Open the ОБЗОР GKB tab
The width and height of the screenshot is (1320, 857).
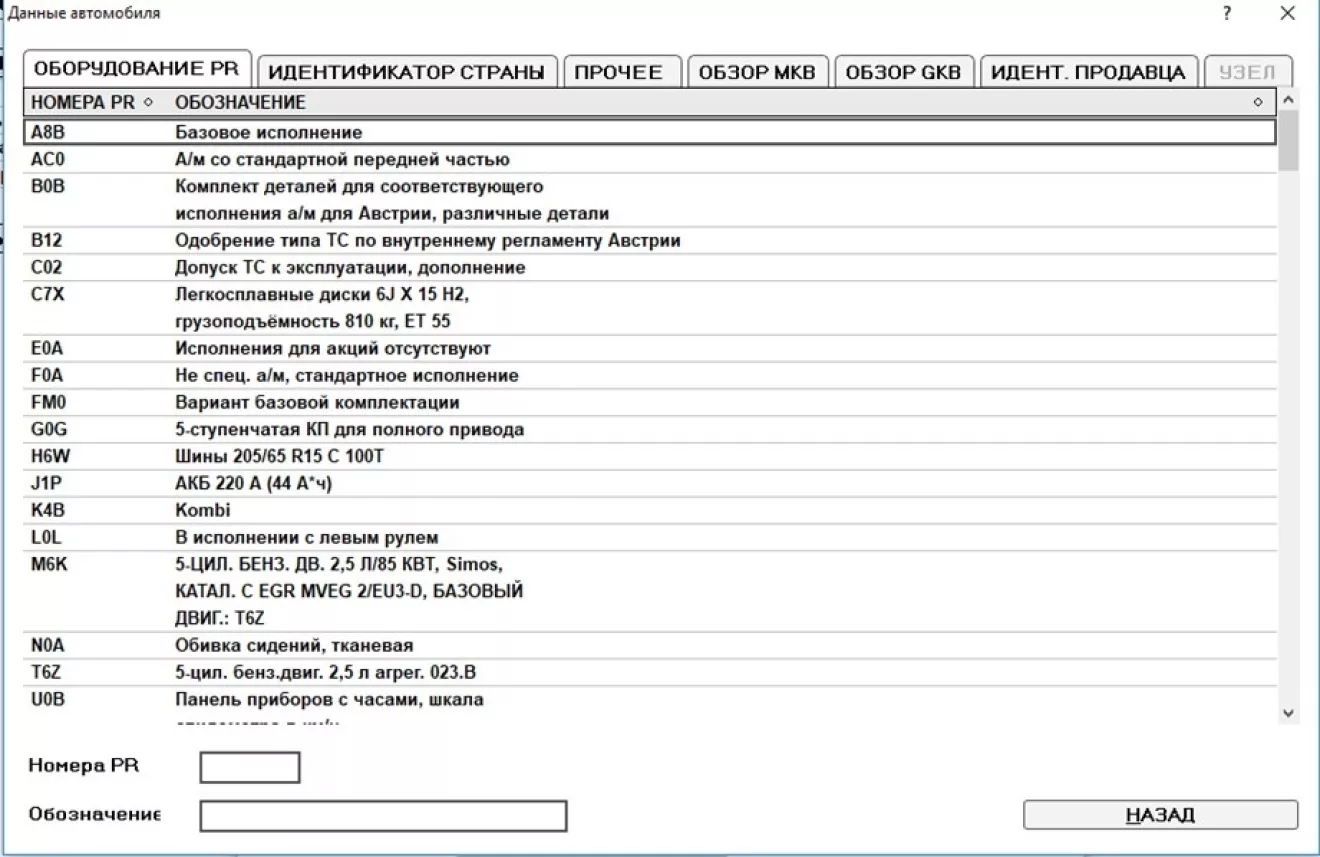(x=903, y=72)
